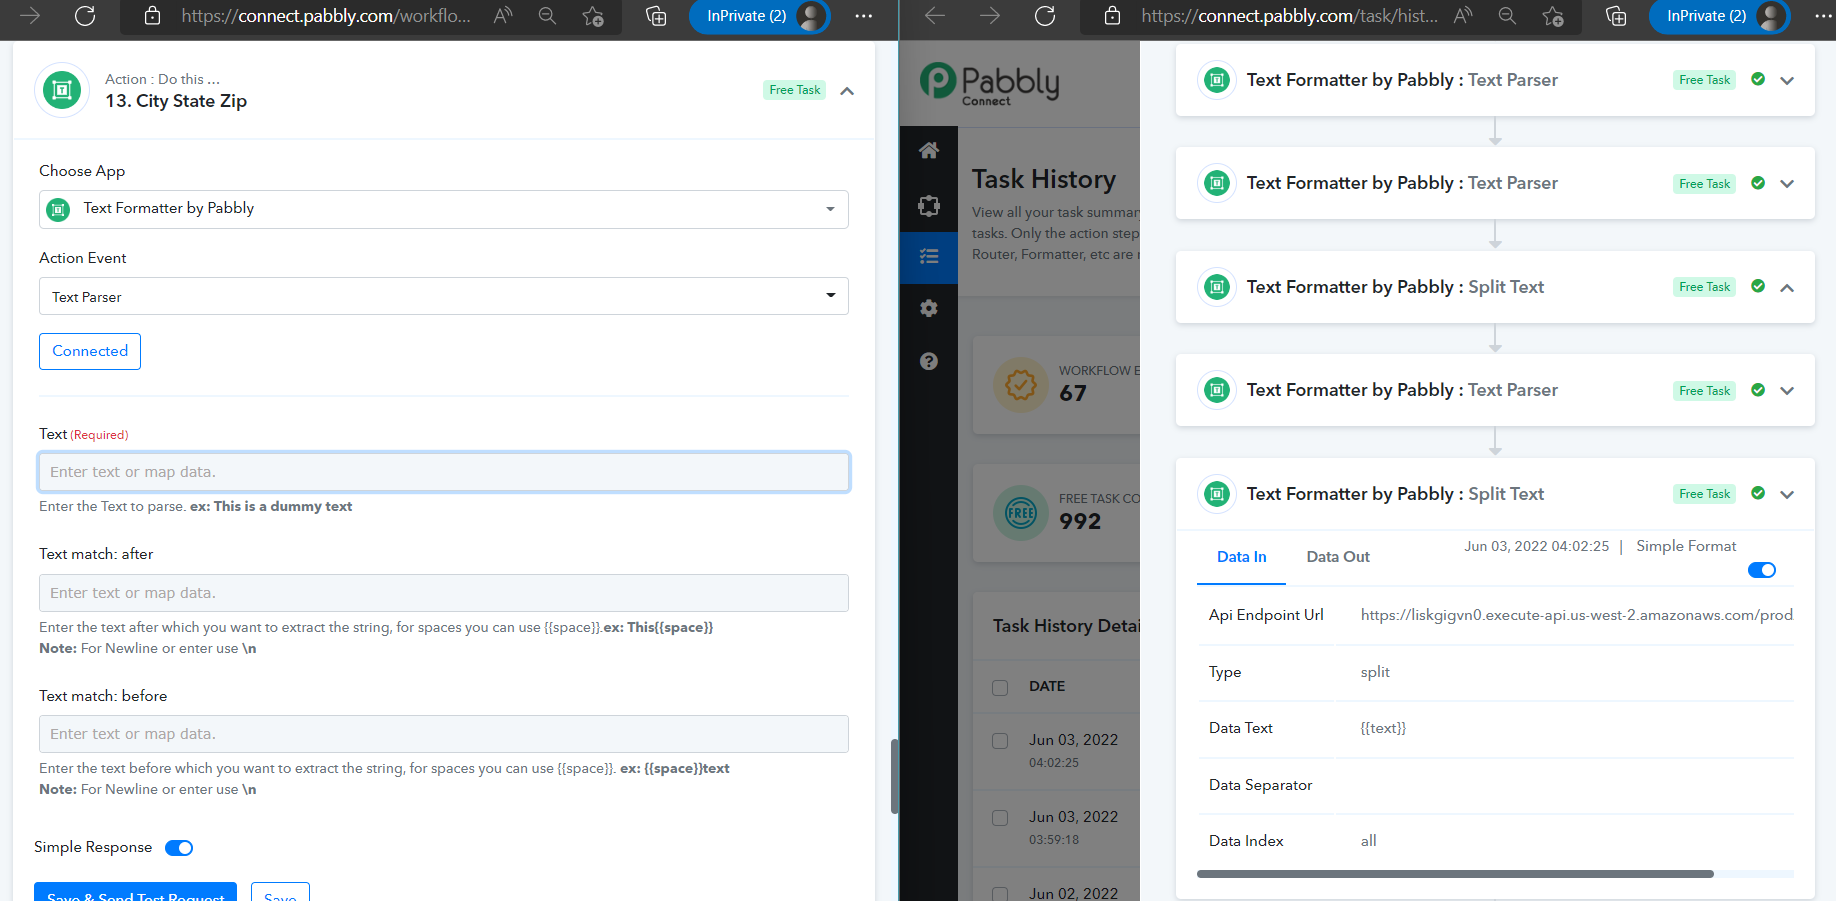Select the Jun 02, 2022 row checkbox

pos(1000,894)
